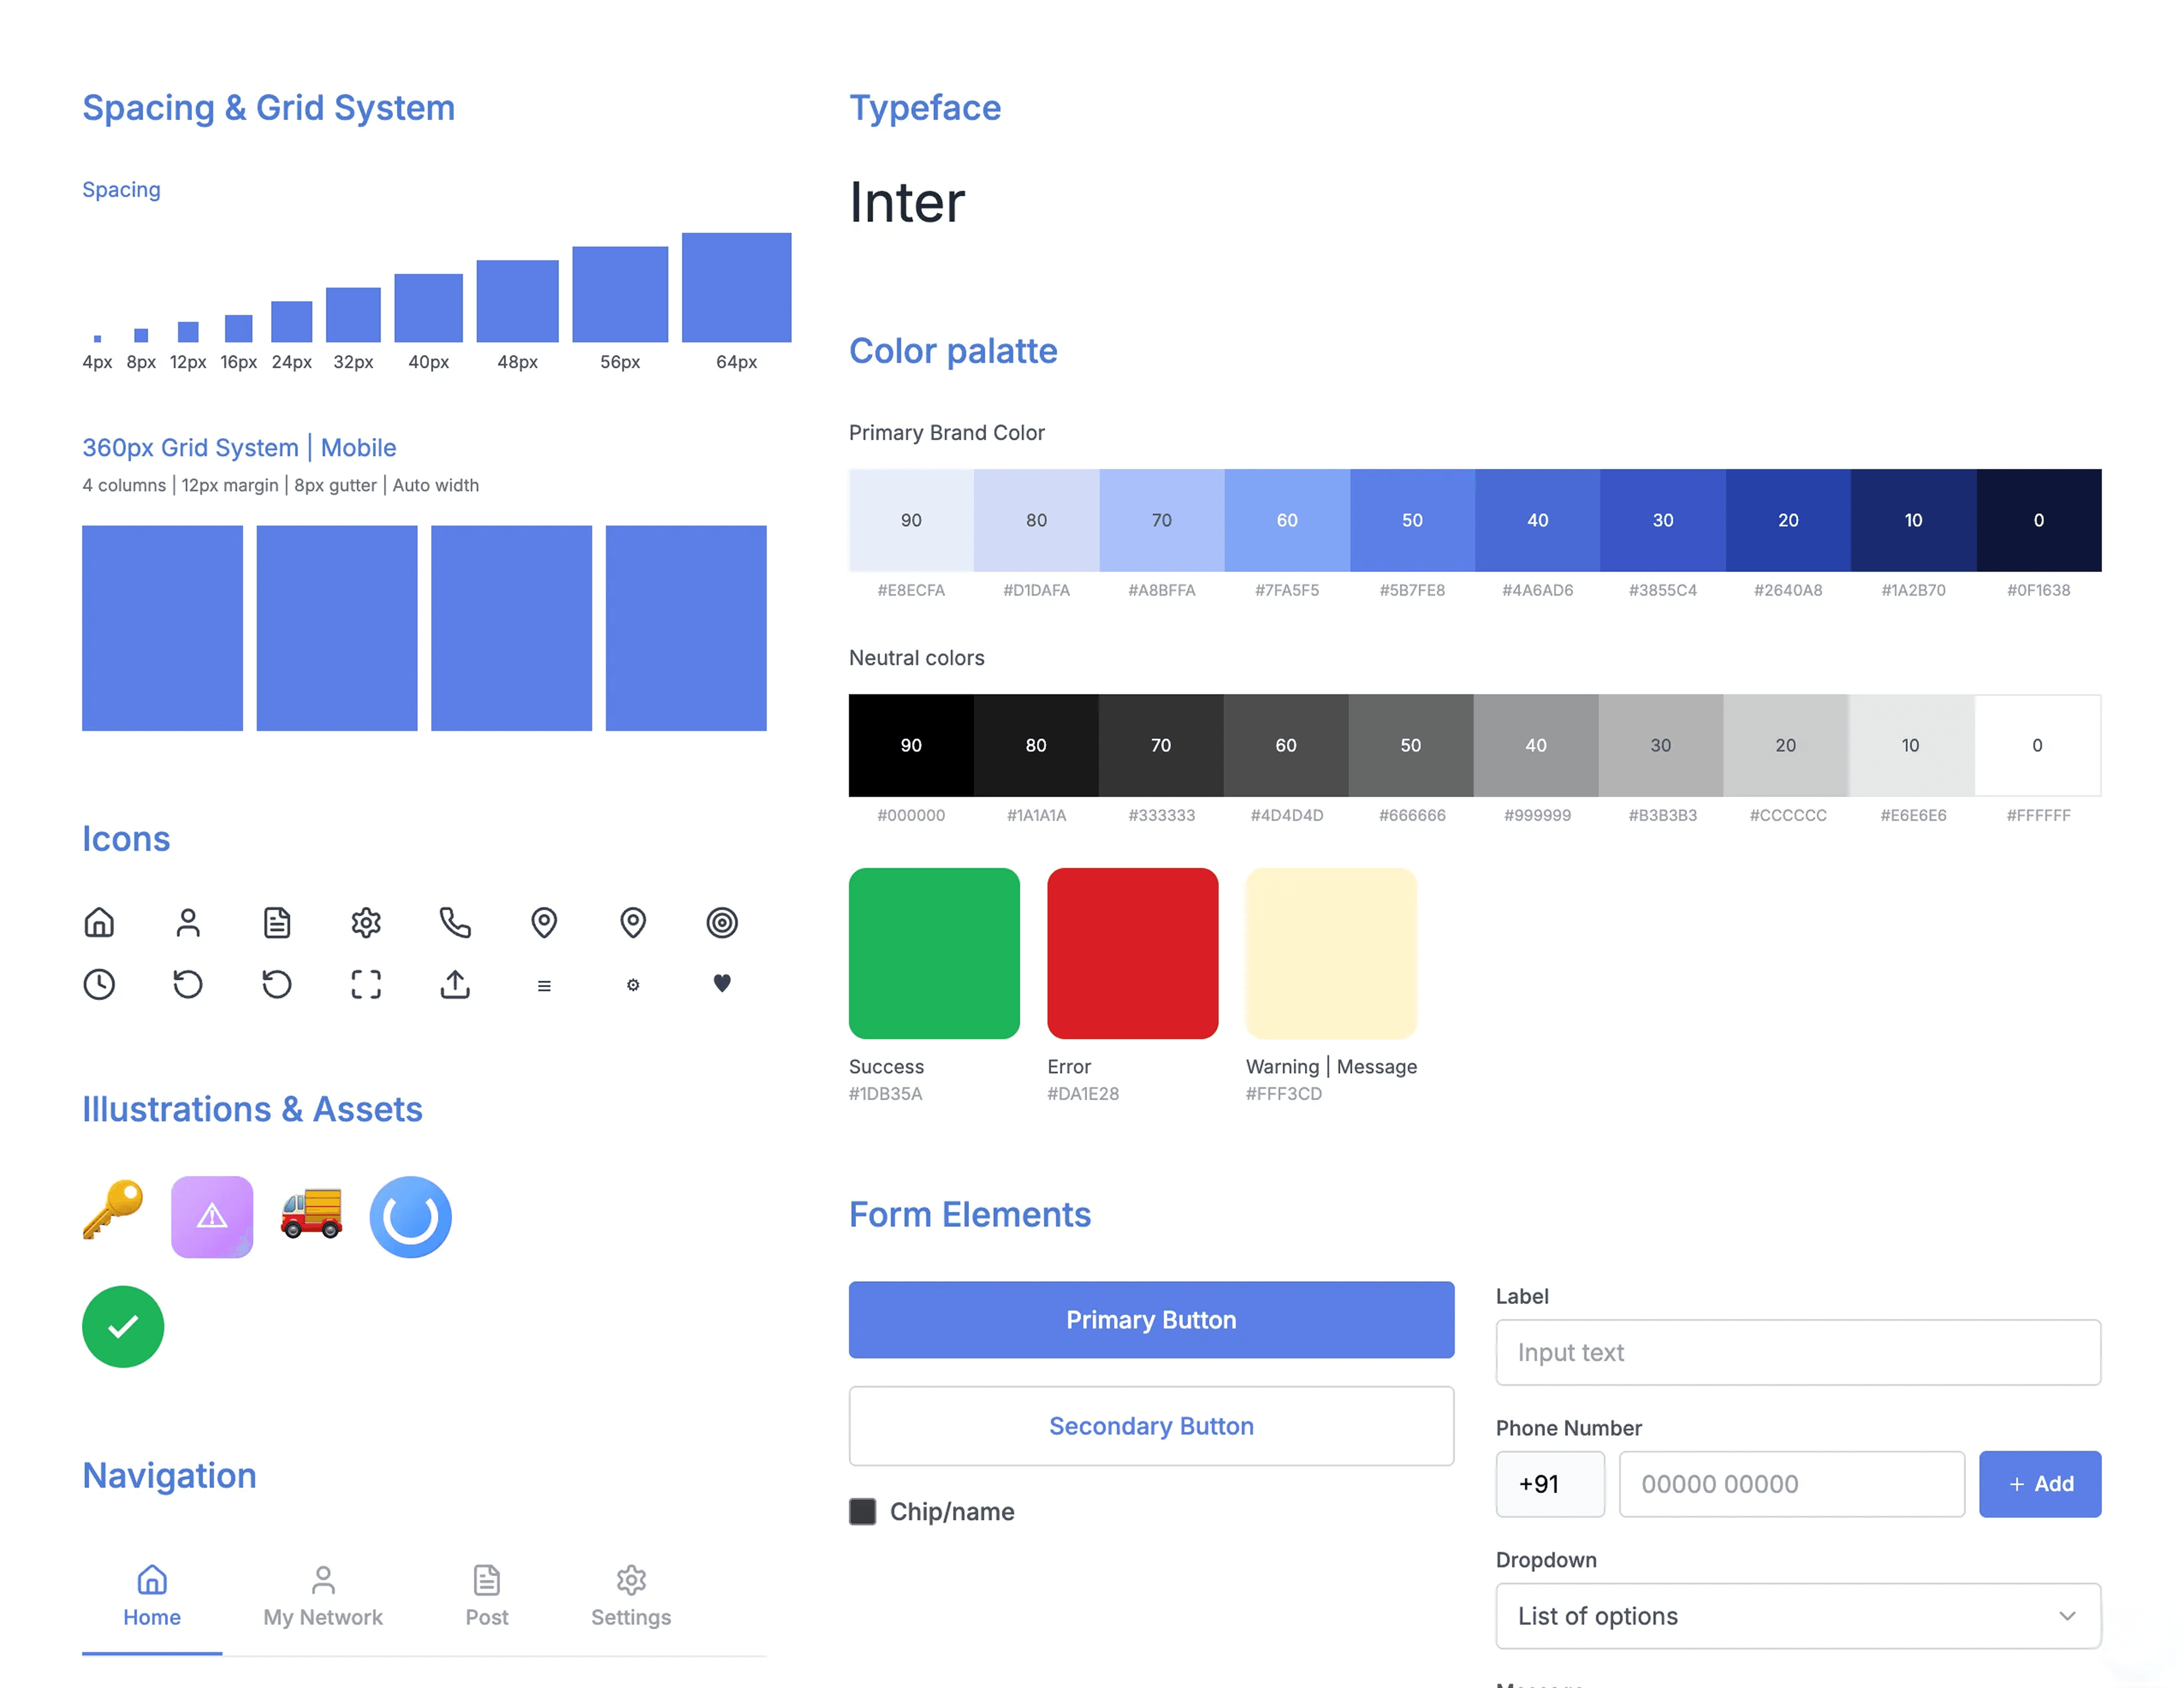Open the +91 country code selector
Image resolution: width=2184 pixels, height=1688 pixels.
(x=1549, y=1483)
